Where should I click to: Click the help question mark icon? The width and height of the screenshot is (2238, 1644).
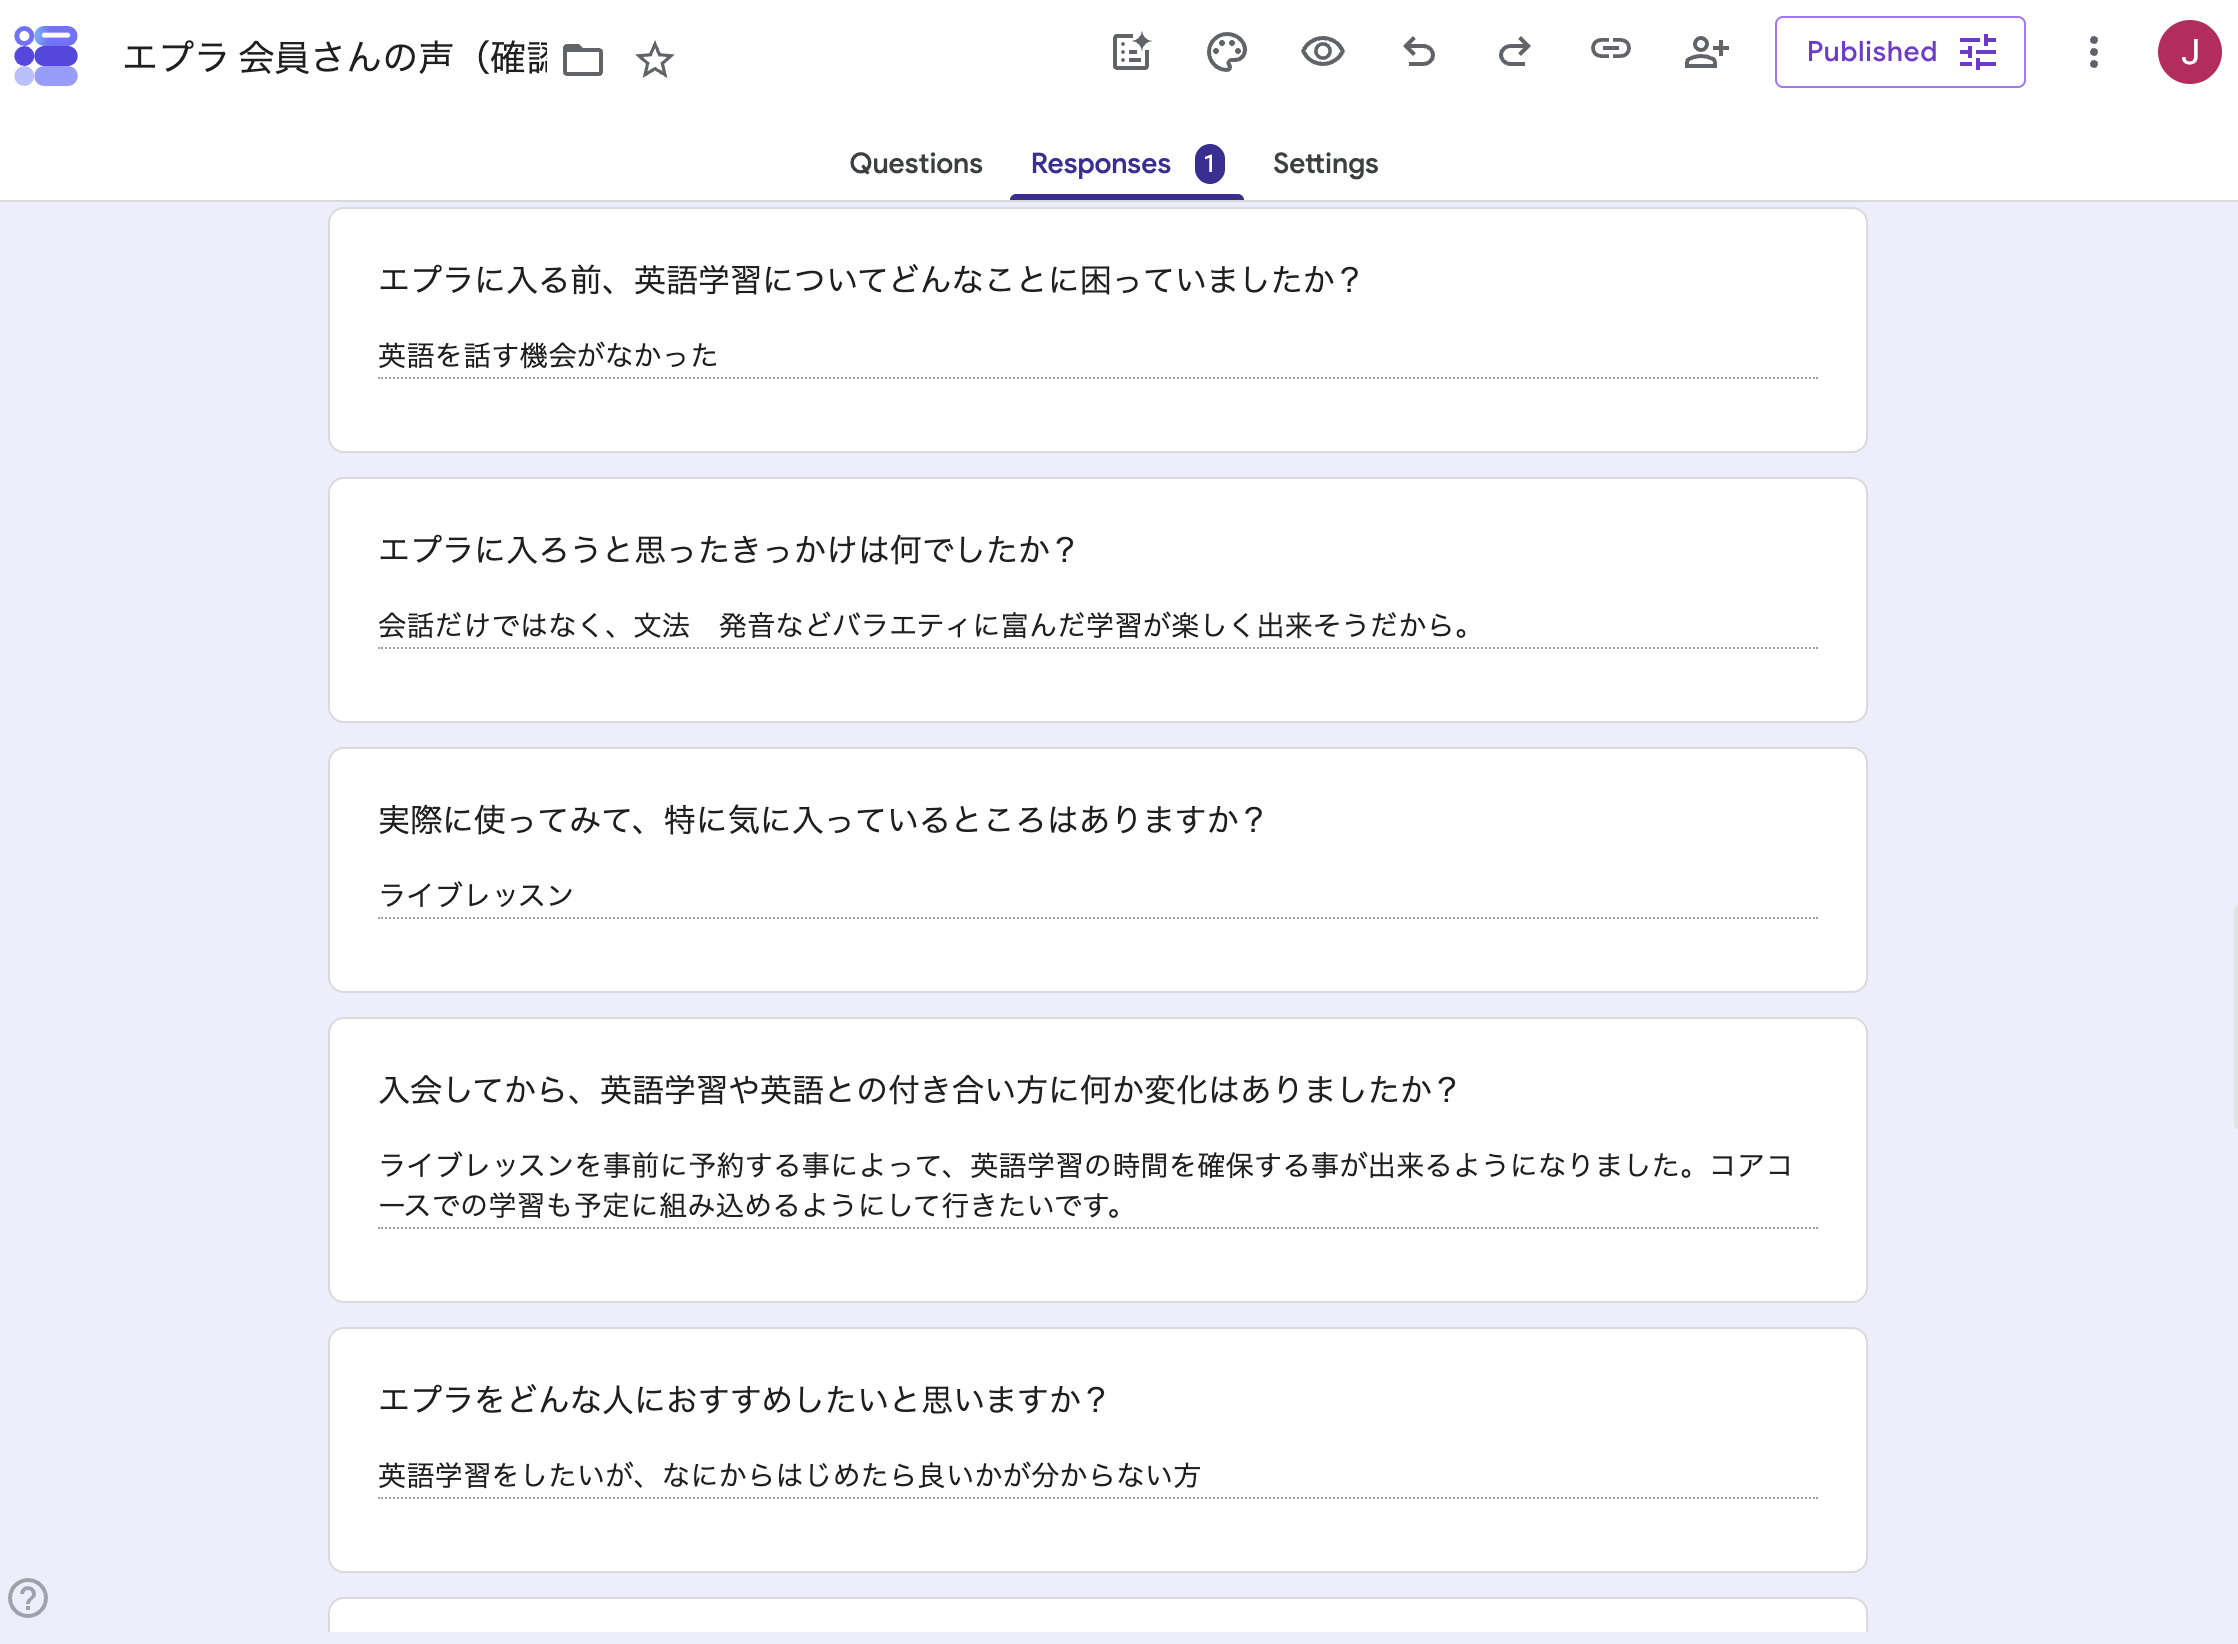(x=28, y=1597)
